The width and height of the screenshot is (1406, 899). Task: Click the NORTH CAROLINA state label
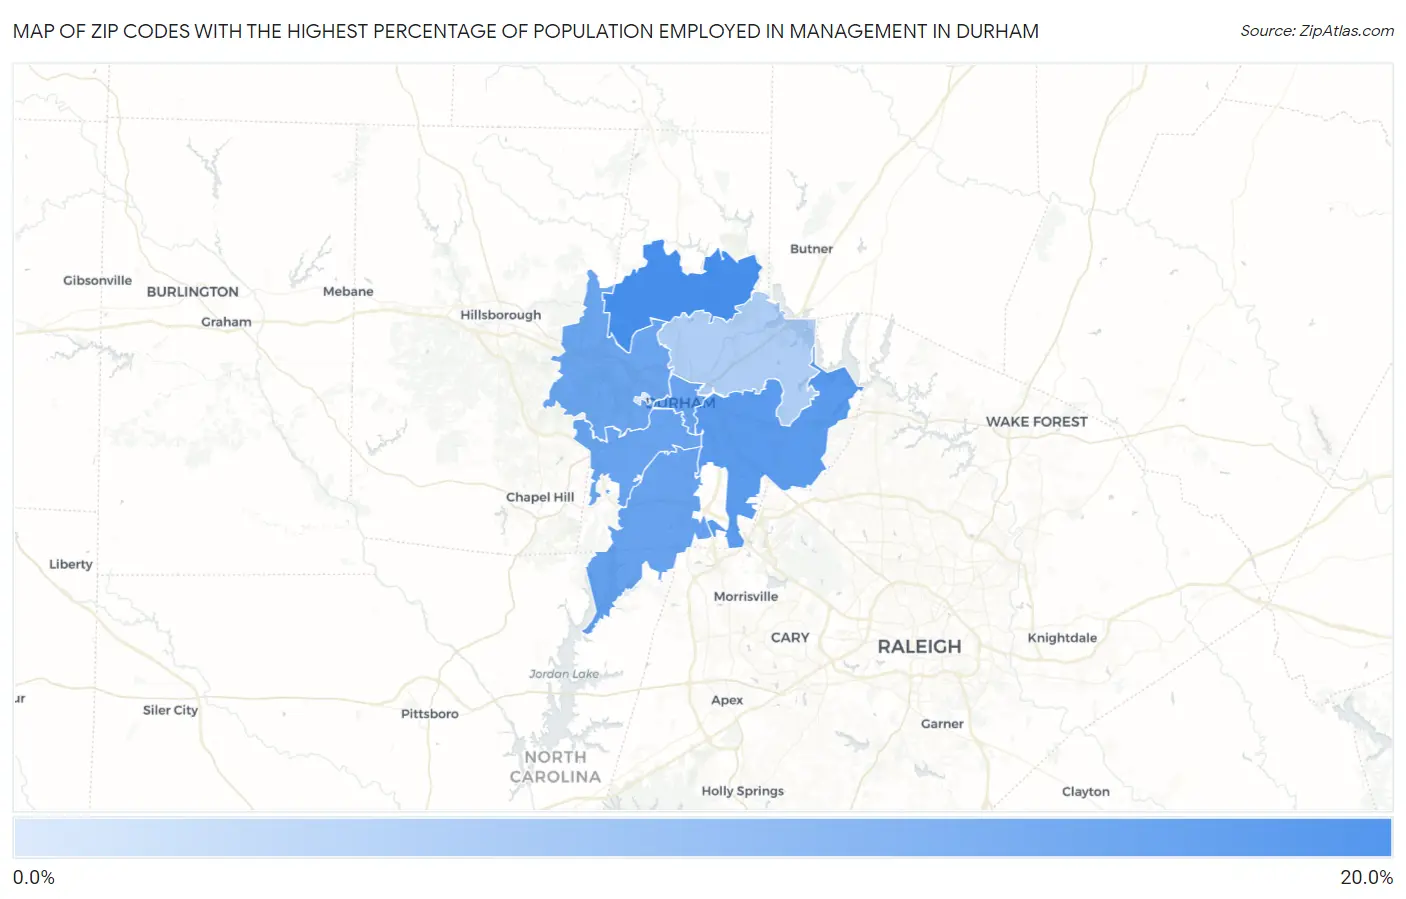pyautogui.click(x=555, y=767)
